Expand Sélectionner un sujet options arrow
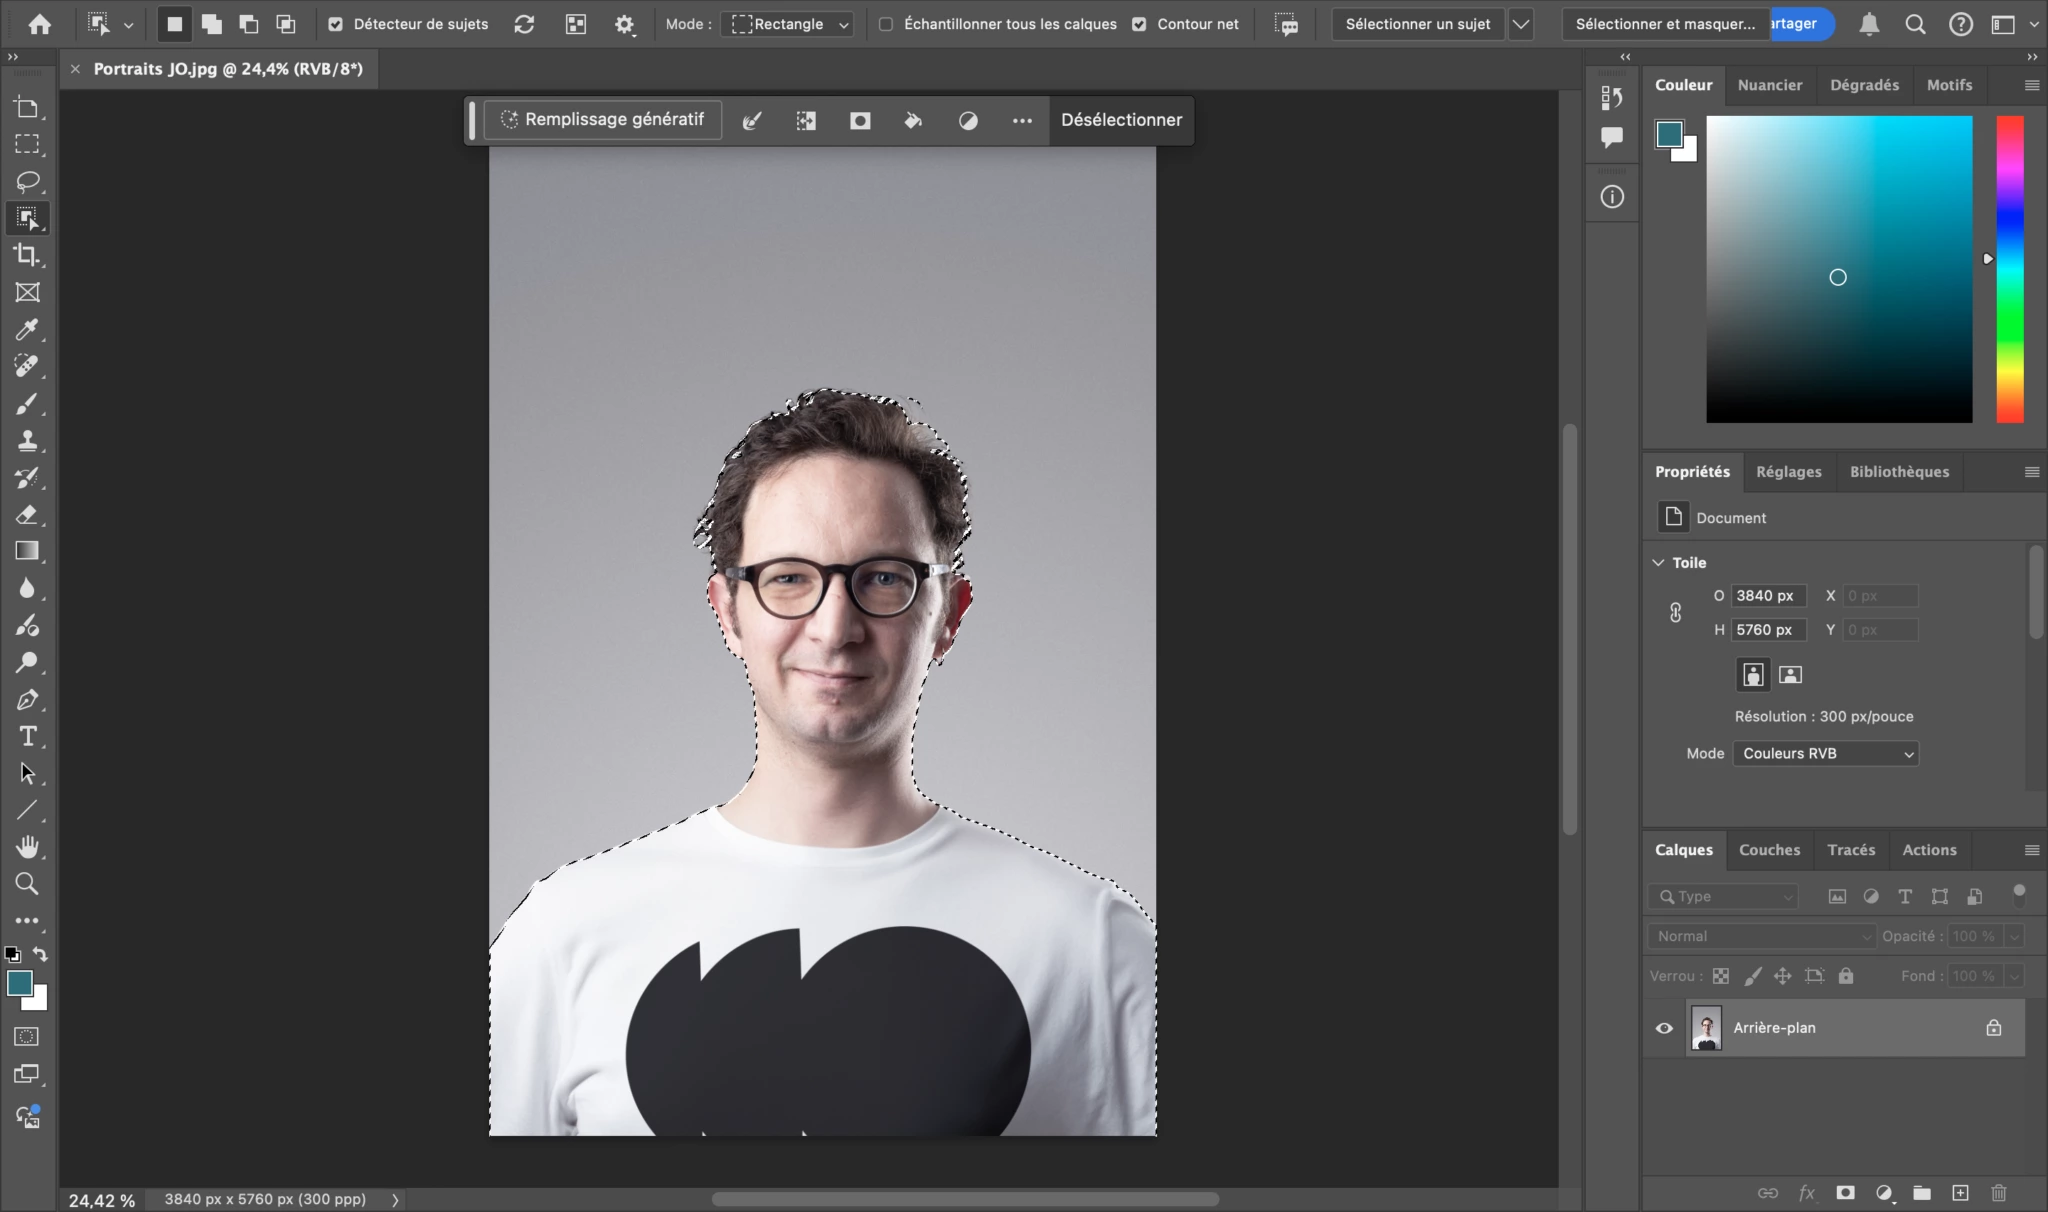2048x1212 pixels. [x=1521, y=24]
